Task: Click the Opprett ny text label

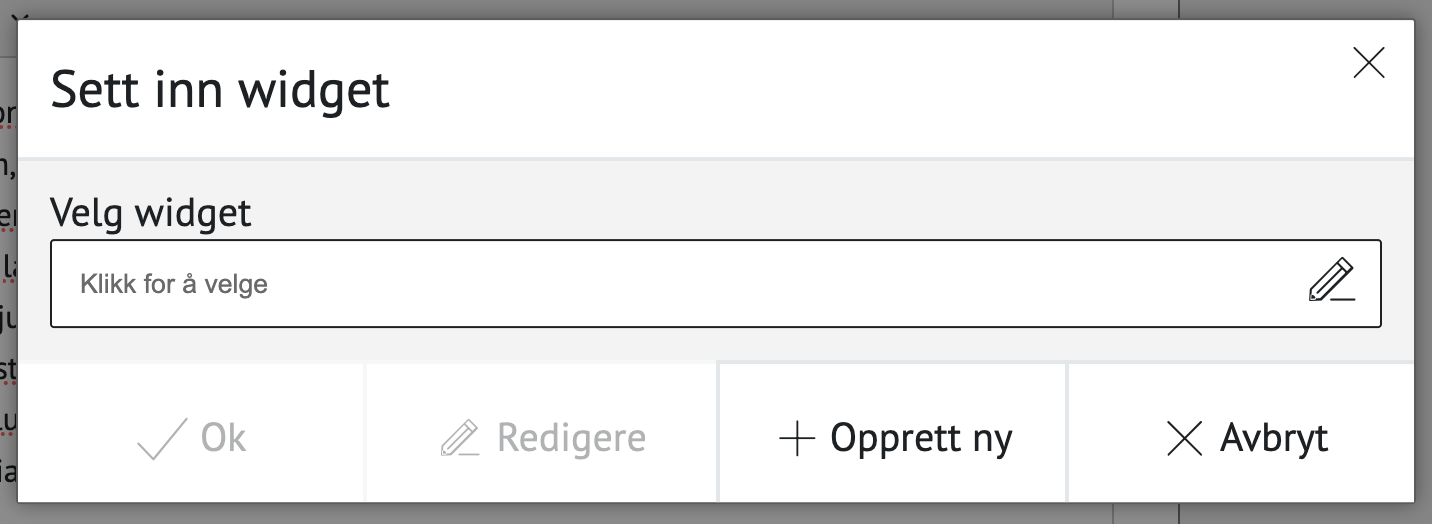Action: coord(921,439)
